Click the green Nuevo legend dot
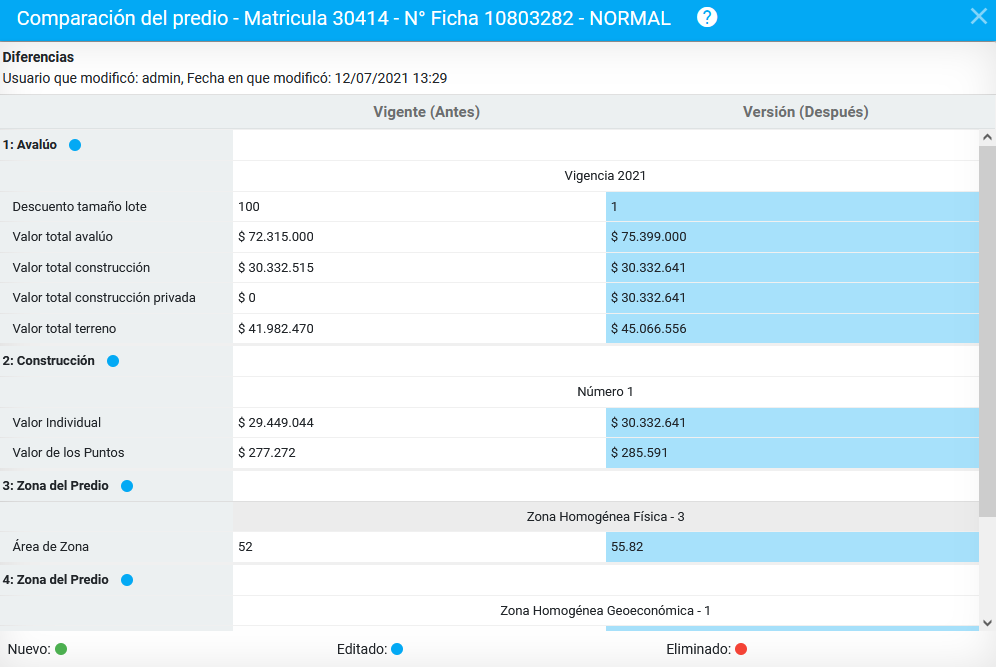Viewport: 996px width, 667px height. pyautogui.click(x=61, y=649)
